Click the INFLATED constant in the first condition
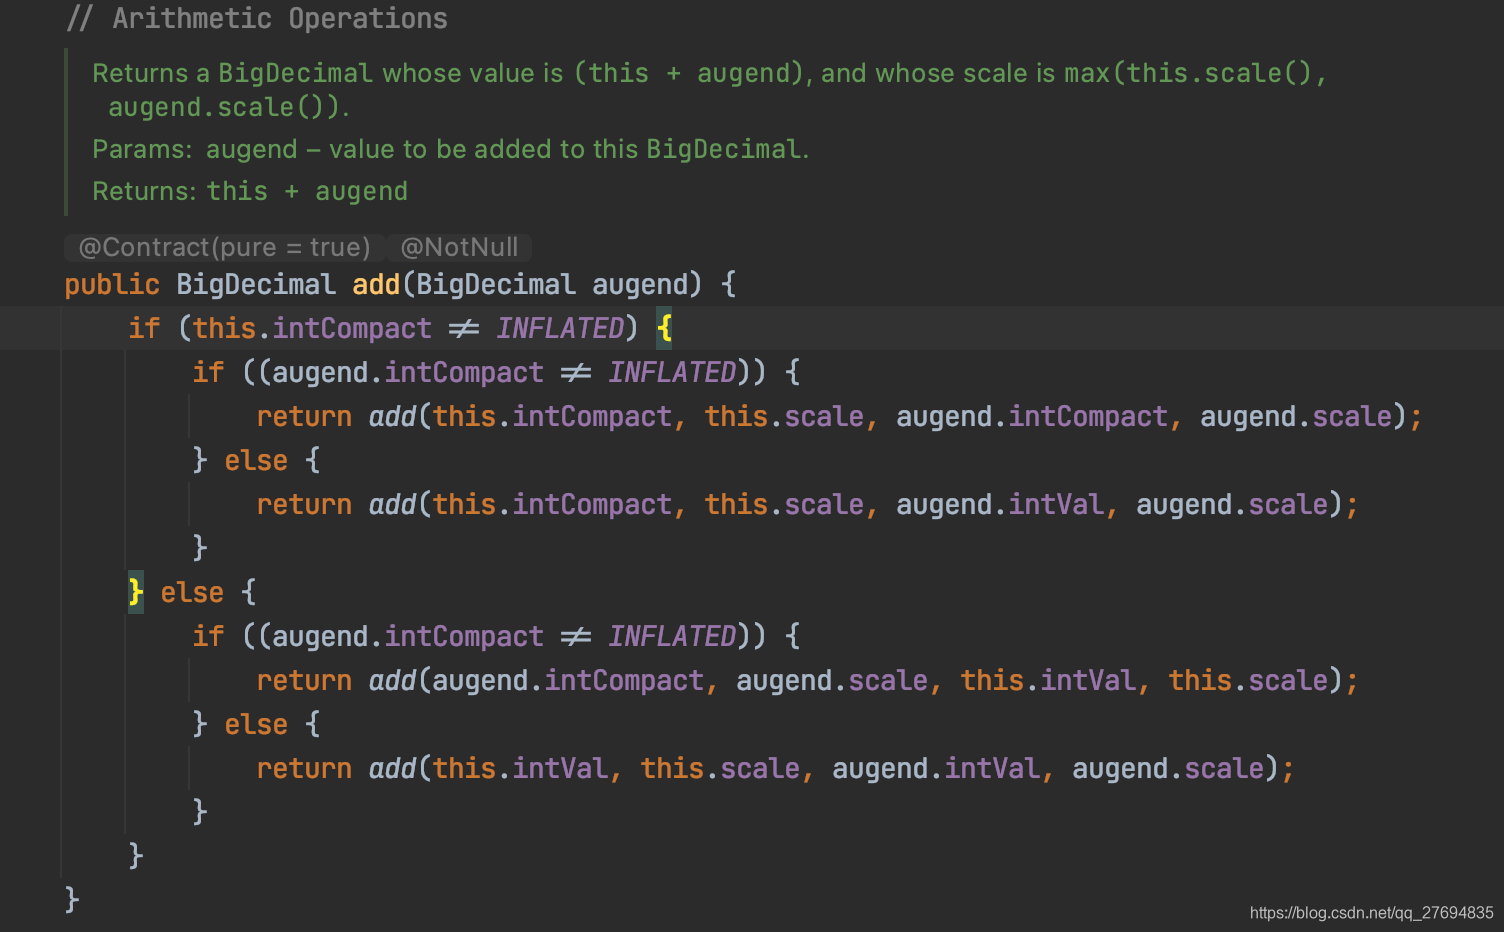Image resolution: width=1504 pixels, height=932 pixels. [559, 327]
